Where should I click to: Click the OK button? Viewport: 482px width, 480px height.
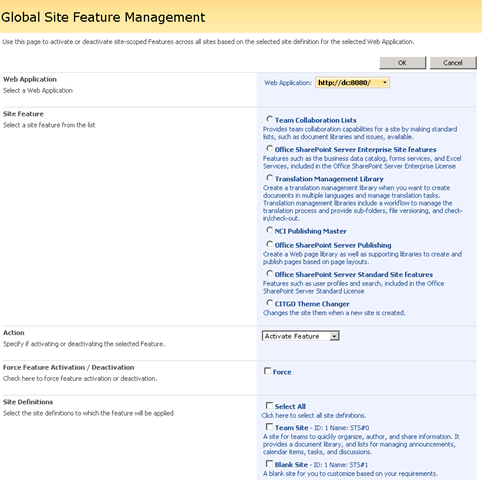pyautogui.click(x=403, y=63)
